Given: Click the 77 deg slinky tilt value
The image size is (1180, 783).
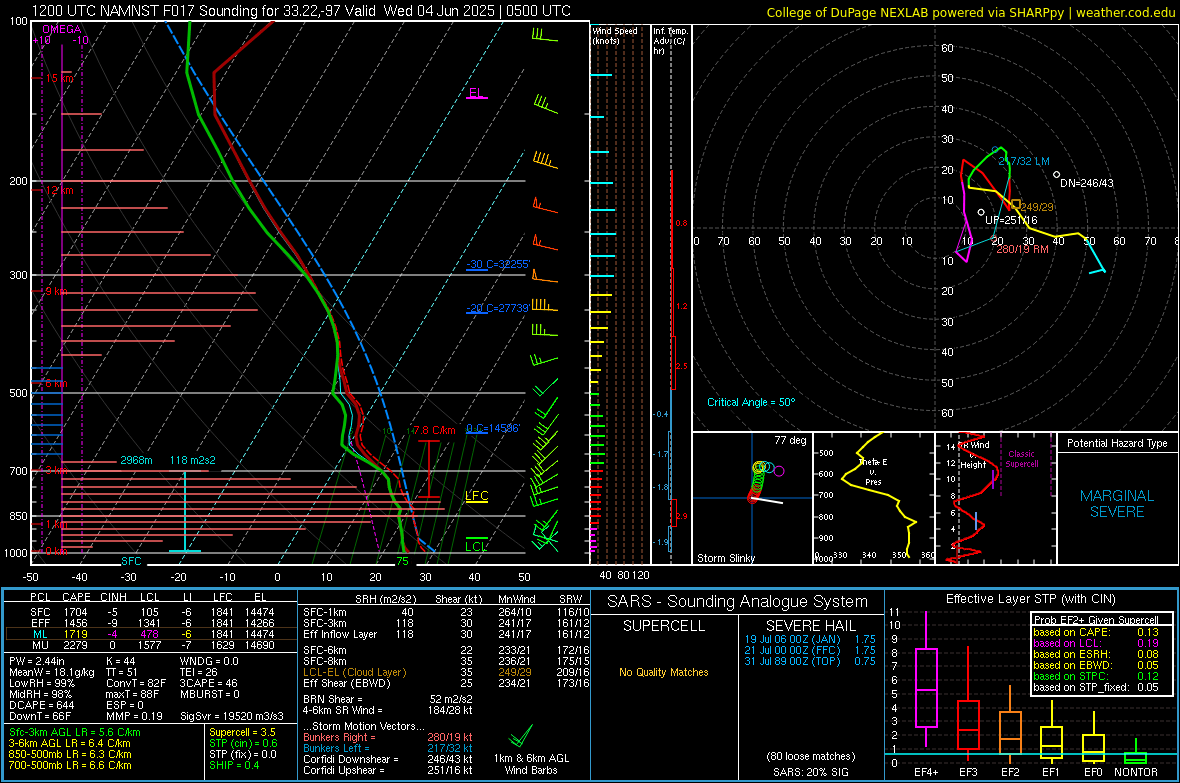Looking at the screenshot, I should (790, 440).
